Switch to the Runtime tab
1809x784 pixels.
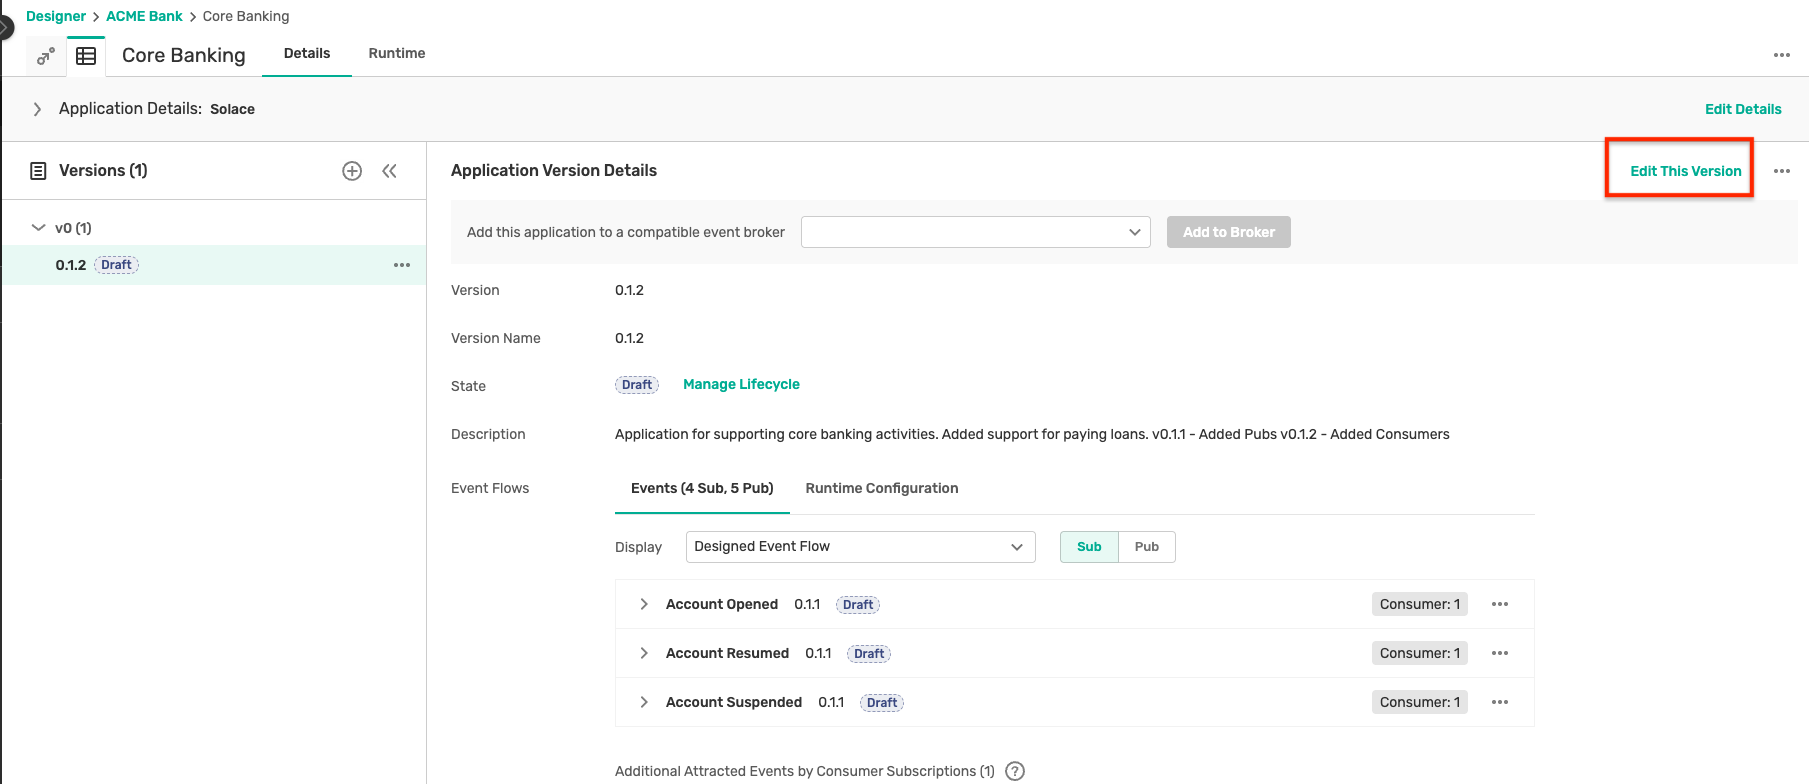tap(396, 54)
